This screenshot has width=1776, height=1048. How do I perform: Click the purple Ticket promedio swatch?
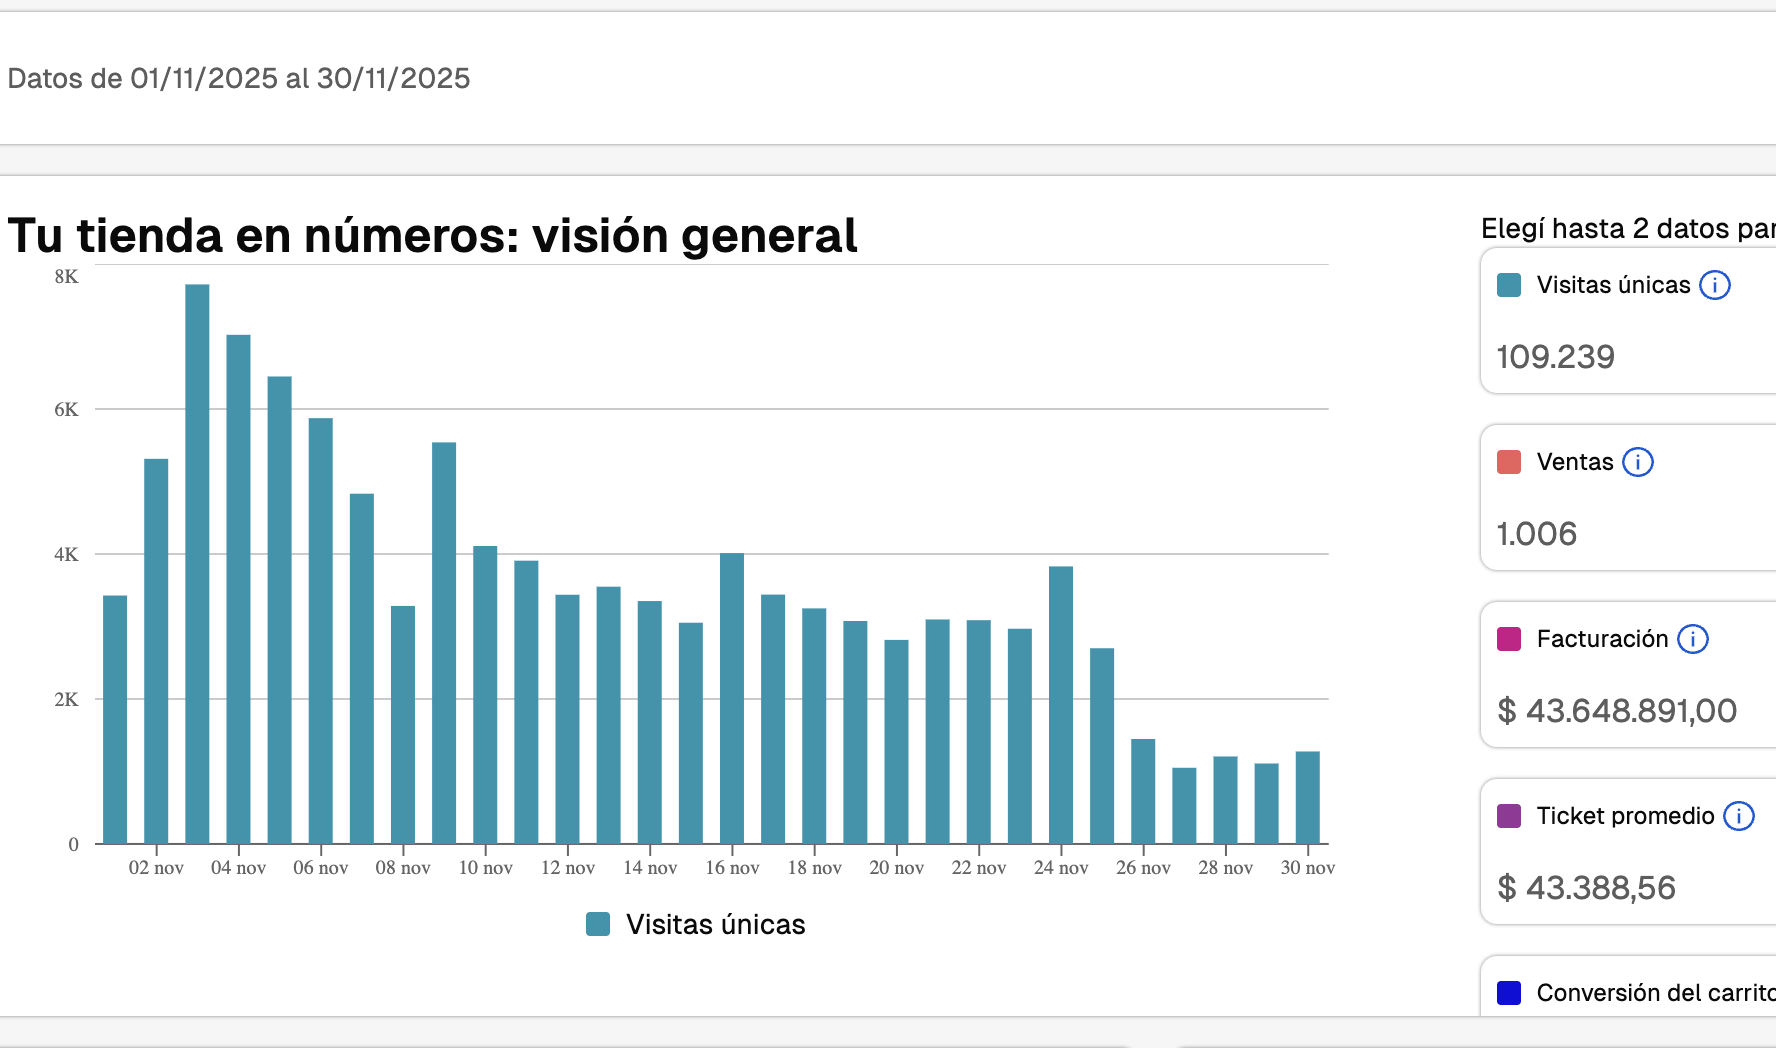tap(1509, 816)
